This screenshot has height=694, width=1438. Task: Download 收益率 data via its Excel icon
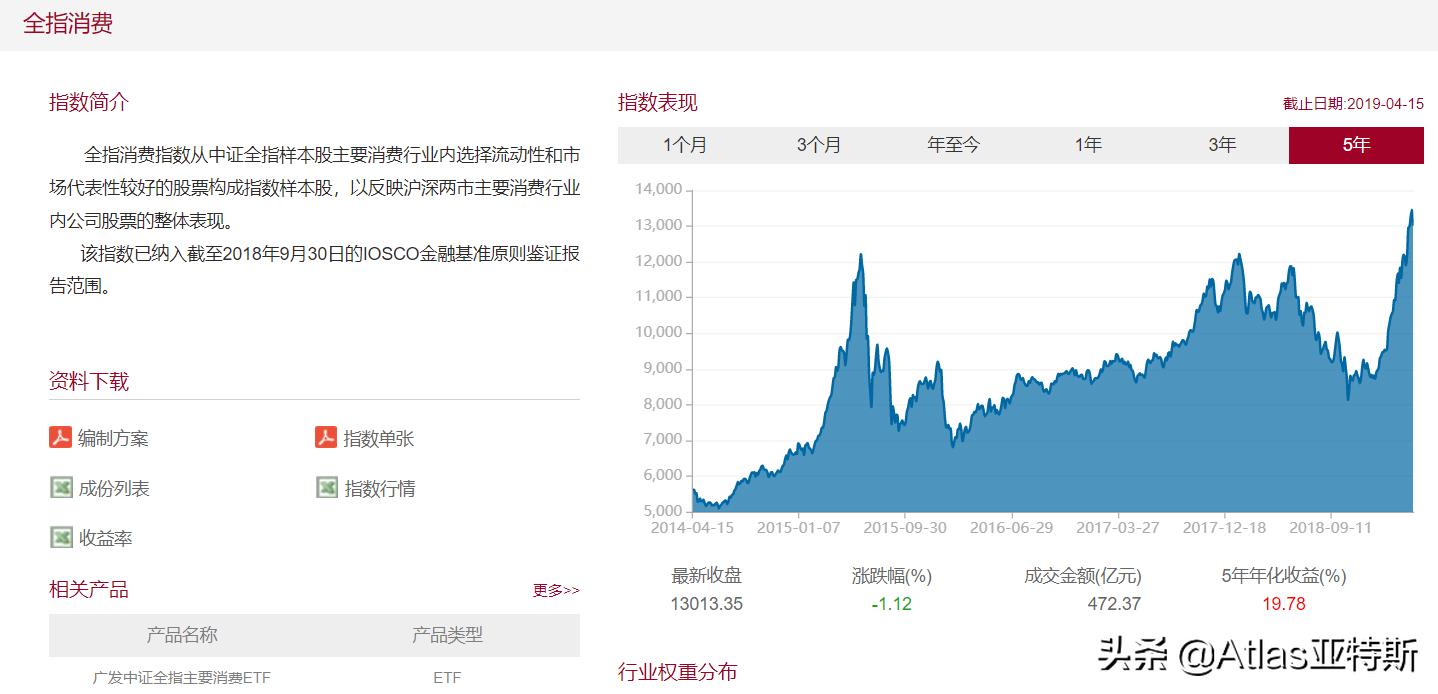tap(62, 537)
